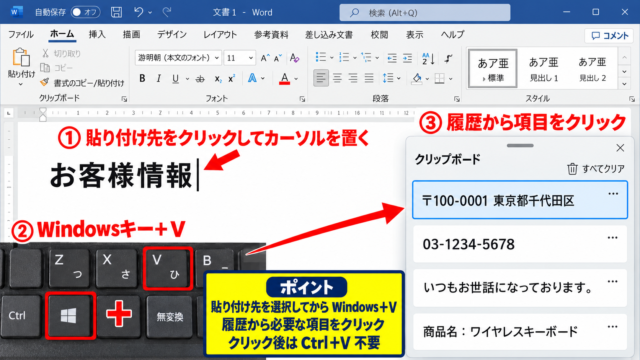Select the 見出し 2 style
This screenshot has height=360, width=640.
tap(593, 69)
